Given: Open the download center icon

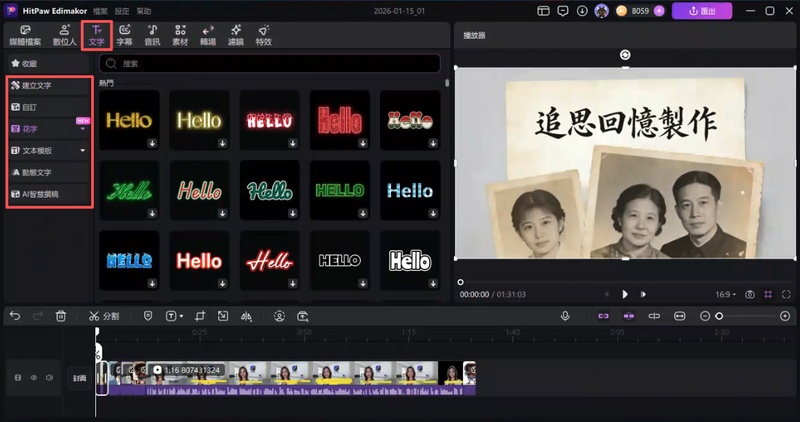Looking at the screenshot, I should point(582,11).
